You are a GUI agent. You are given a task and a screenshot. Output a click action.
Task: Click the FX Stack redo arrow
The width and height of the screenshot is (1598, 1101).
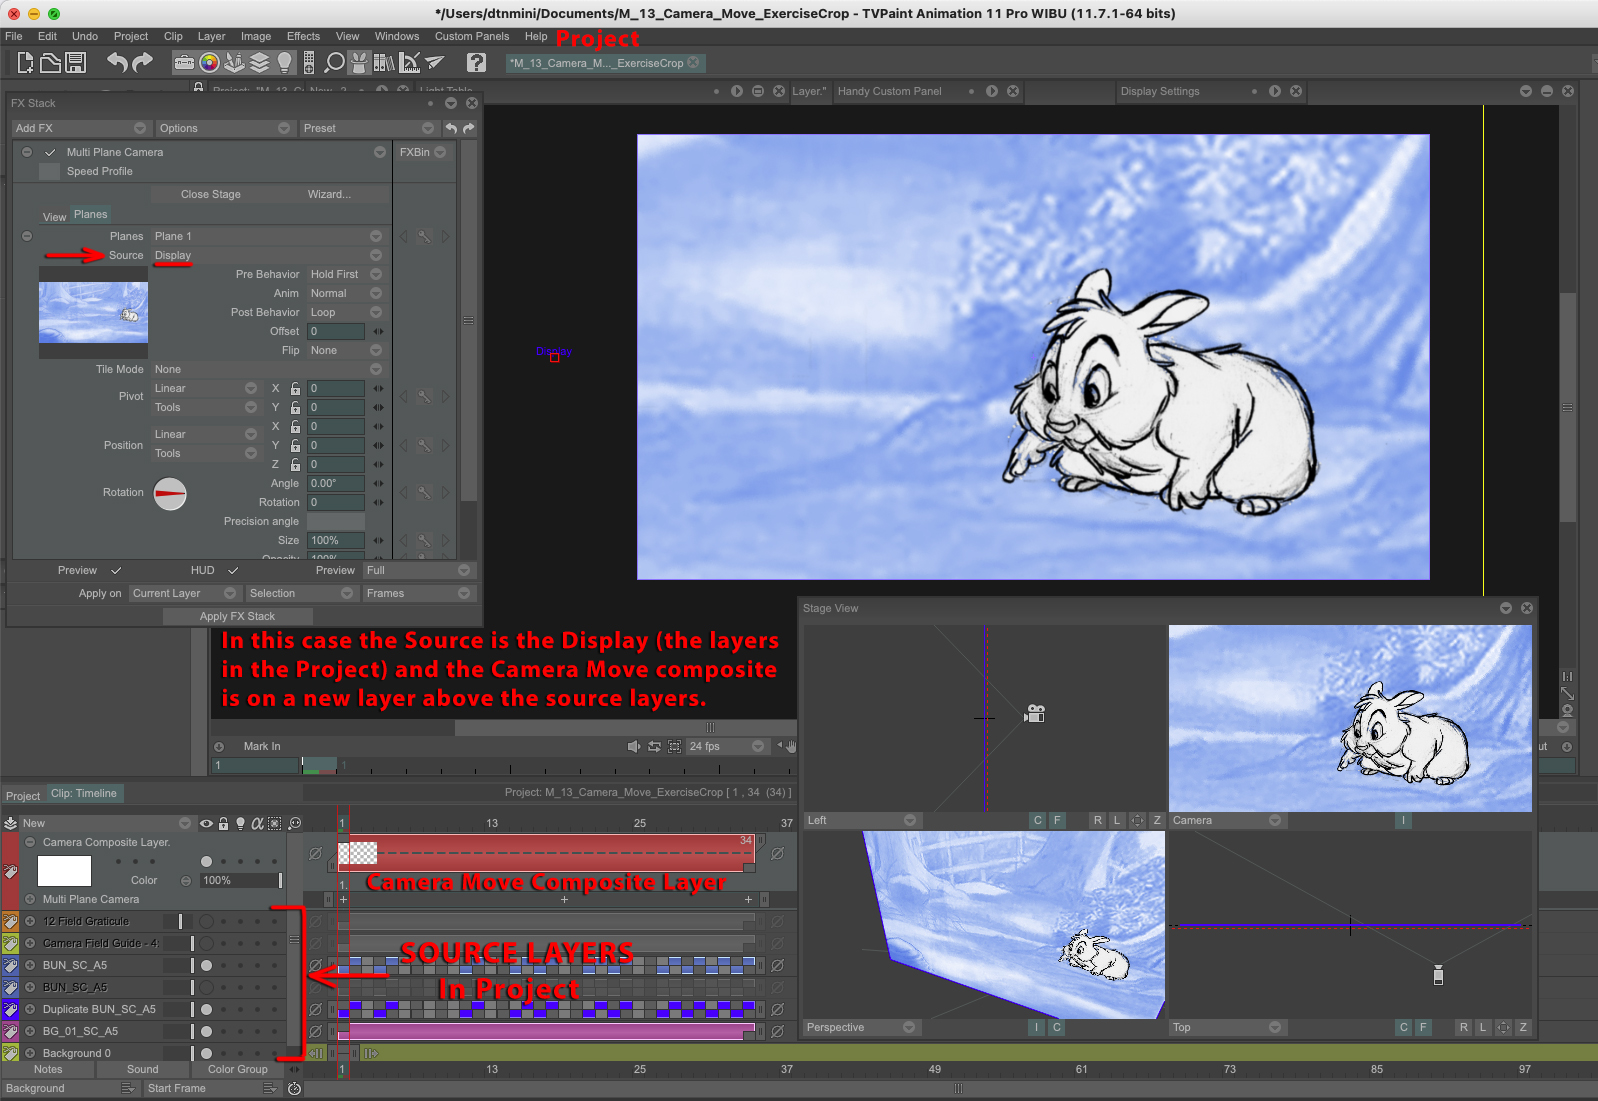tap(469, 128)
